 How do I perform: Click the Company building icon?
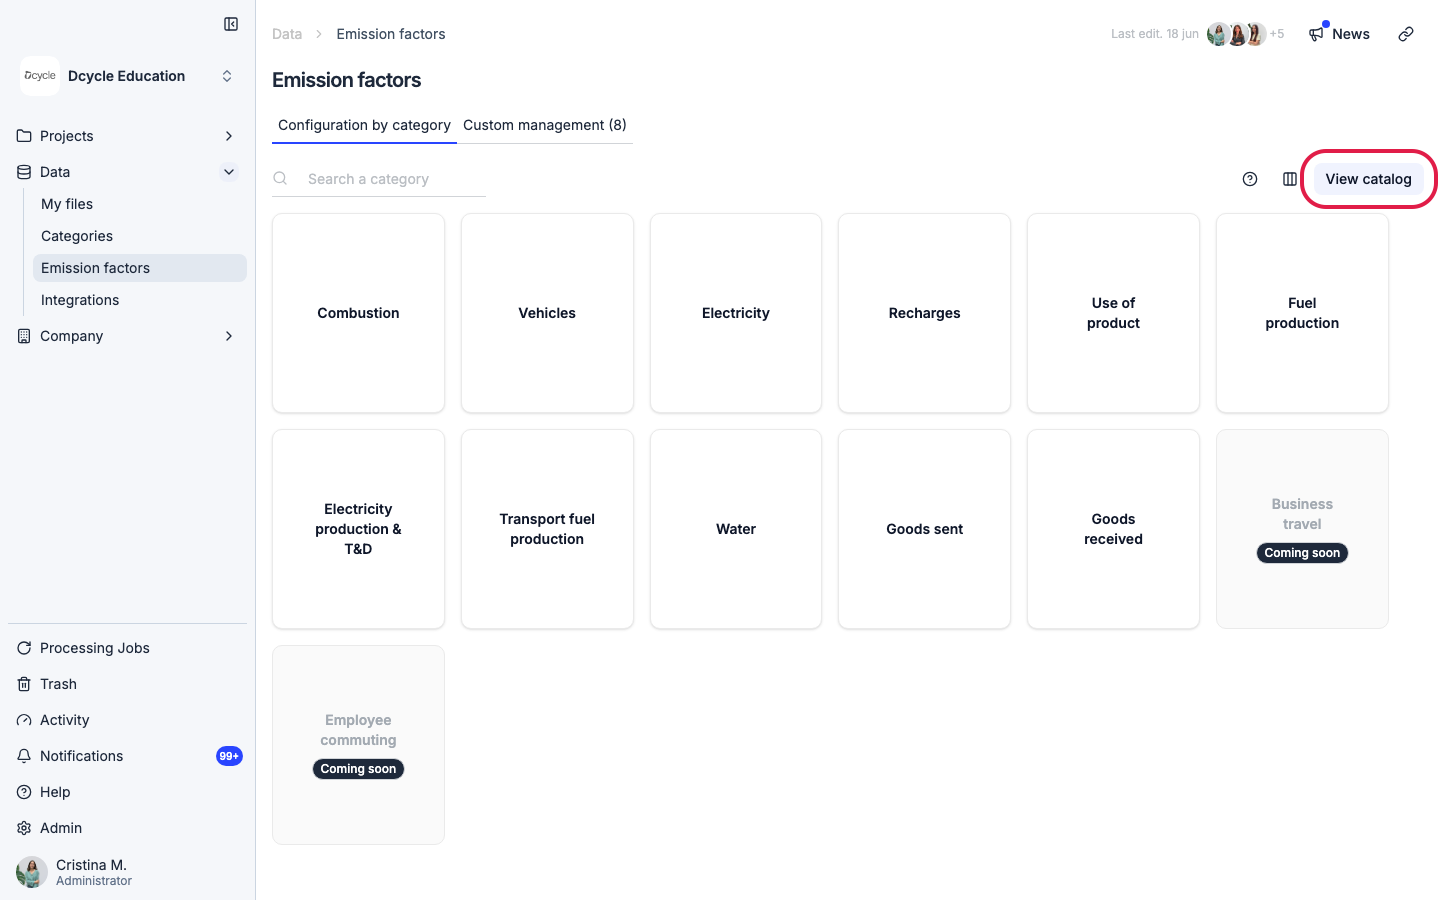coord(24,336)
